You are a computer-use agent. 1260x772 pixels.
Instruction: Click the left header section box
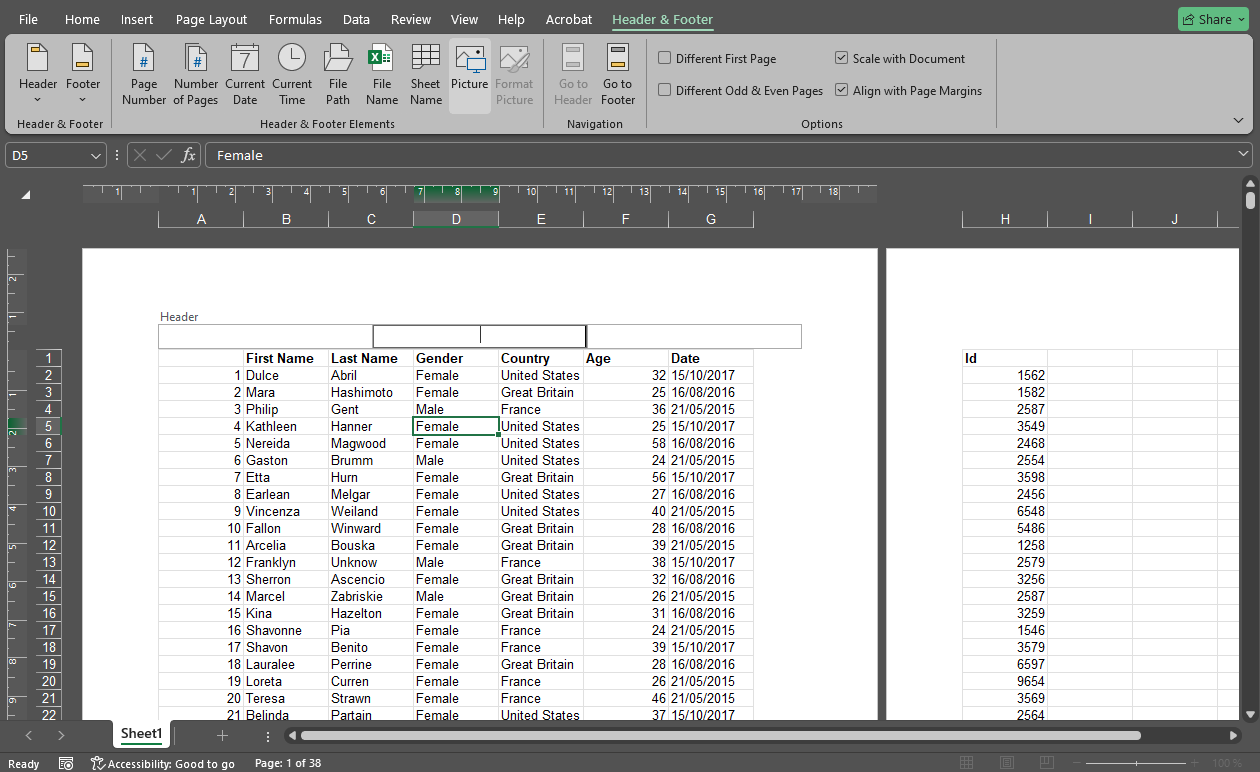point(265,336)
